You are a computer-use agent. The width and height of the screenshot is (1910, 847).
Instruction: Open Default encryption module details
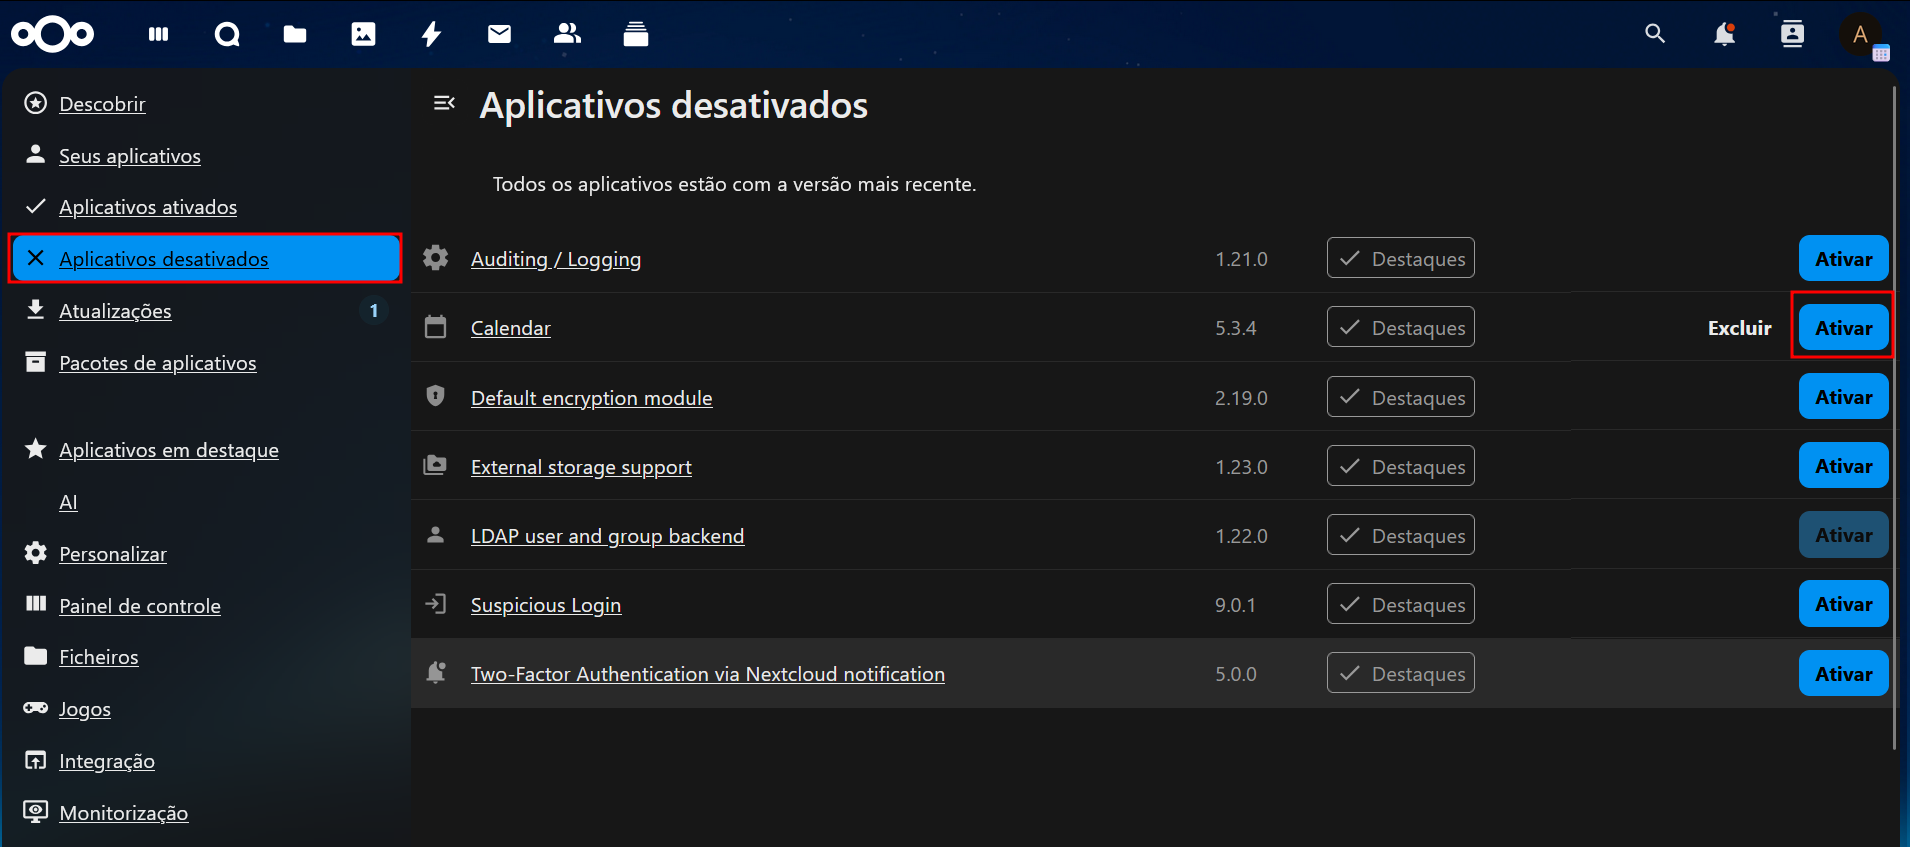pos(592,398)
